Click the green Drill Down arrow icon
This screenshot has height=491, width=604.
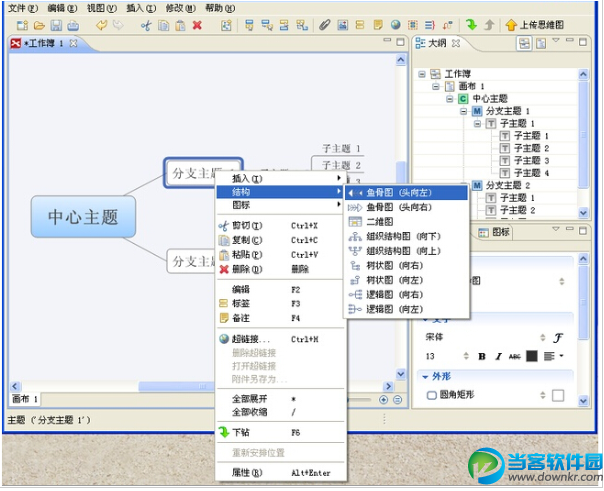coord(471,25)
